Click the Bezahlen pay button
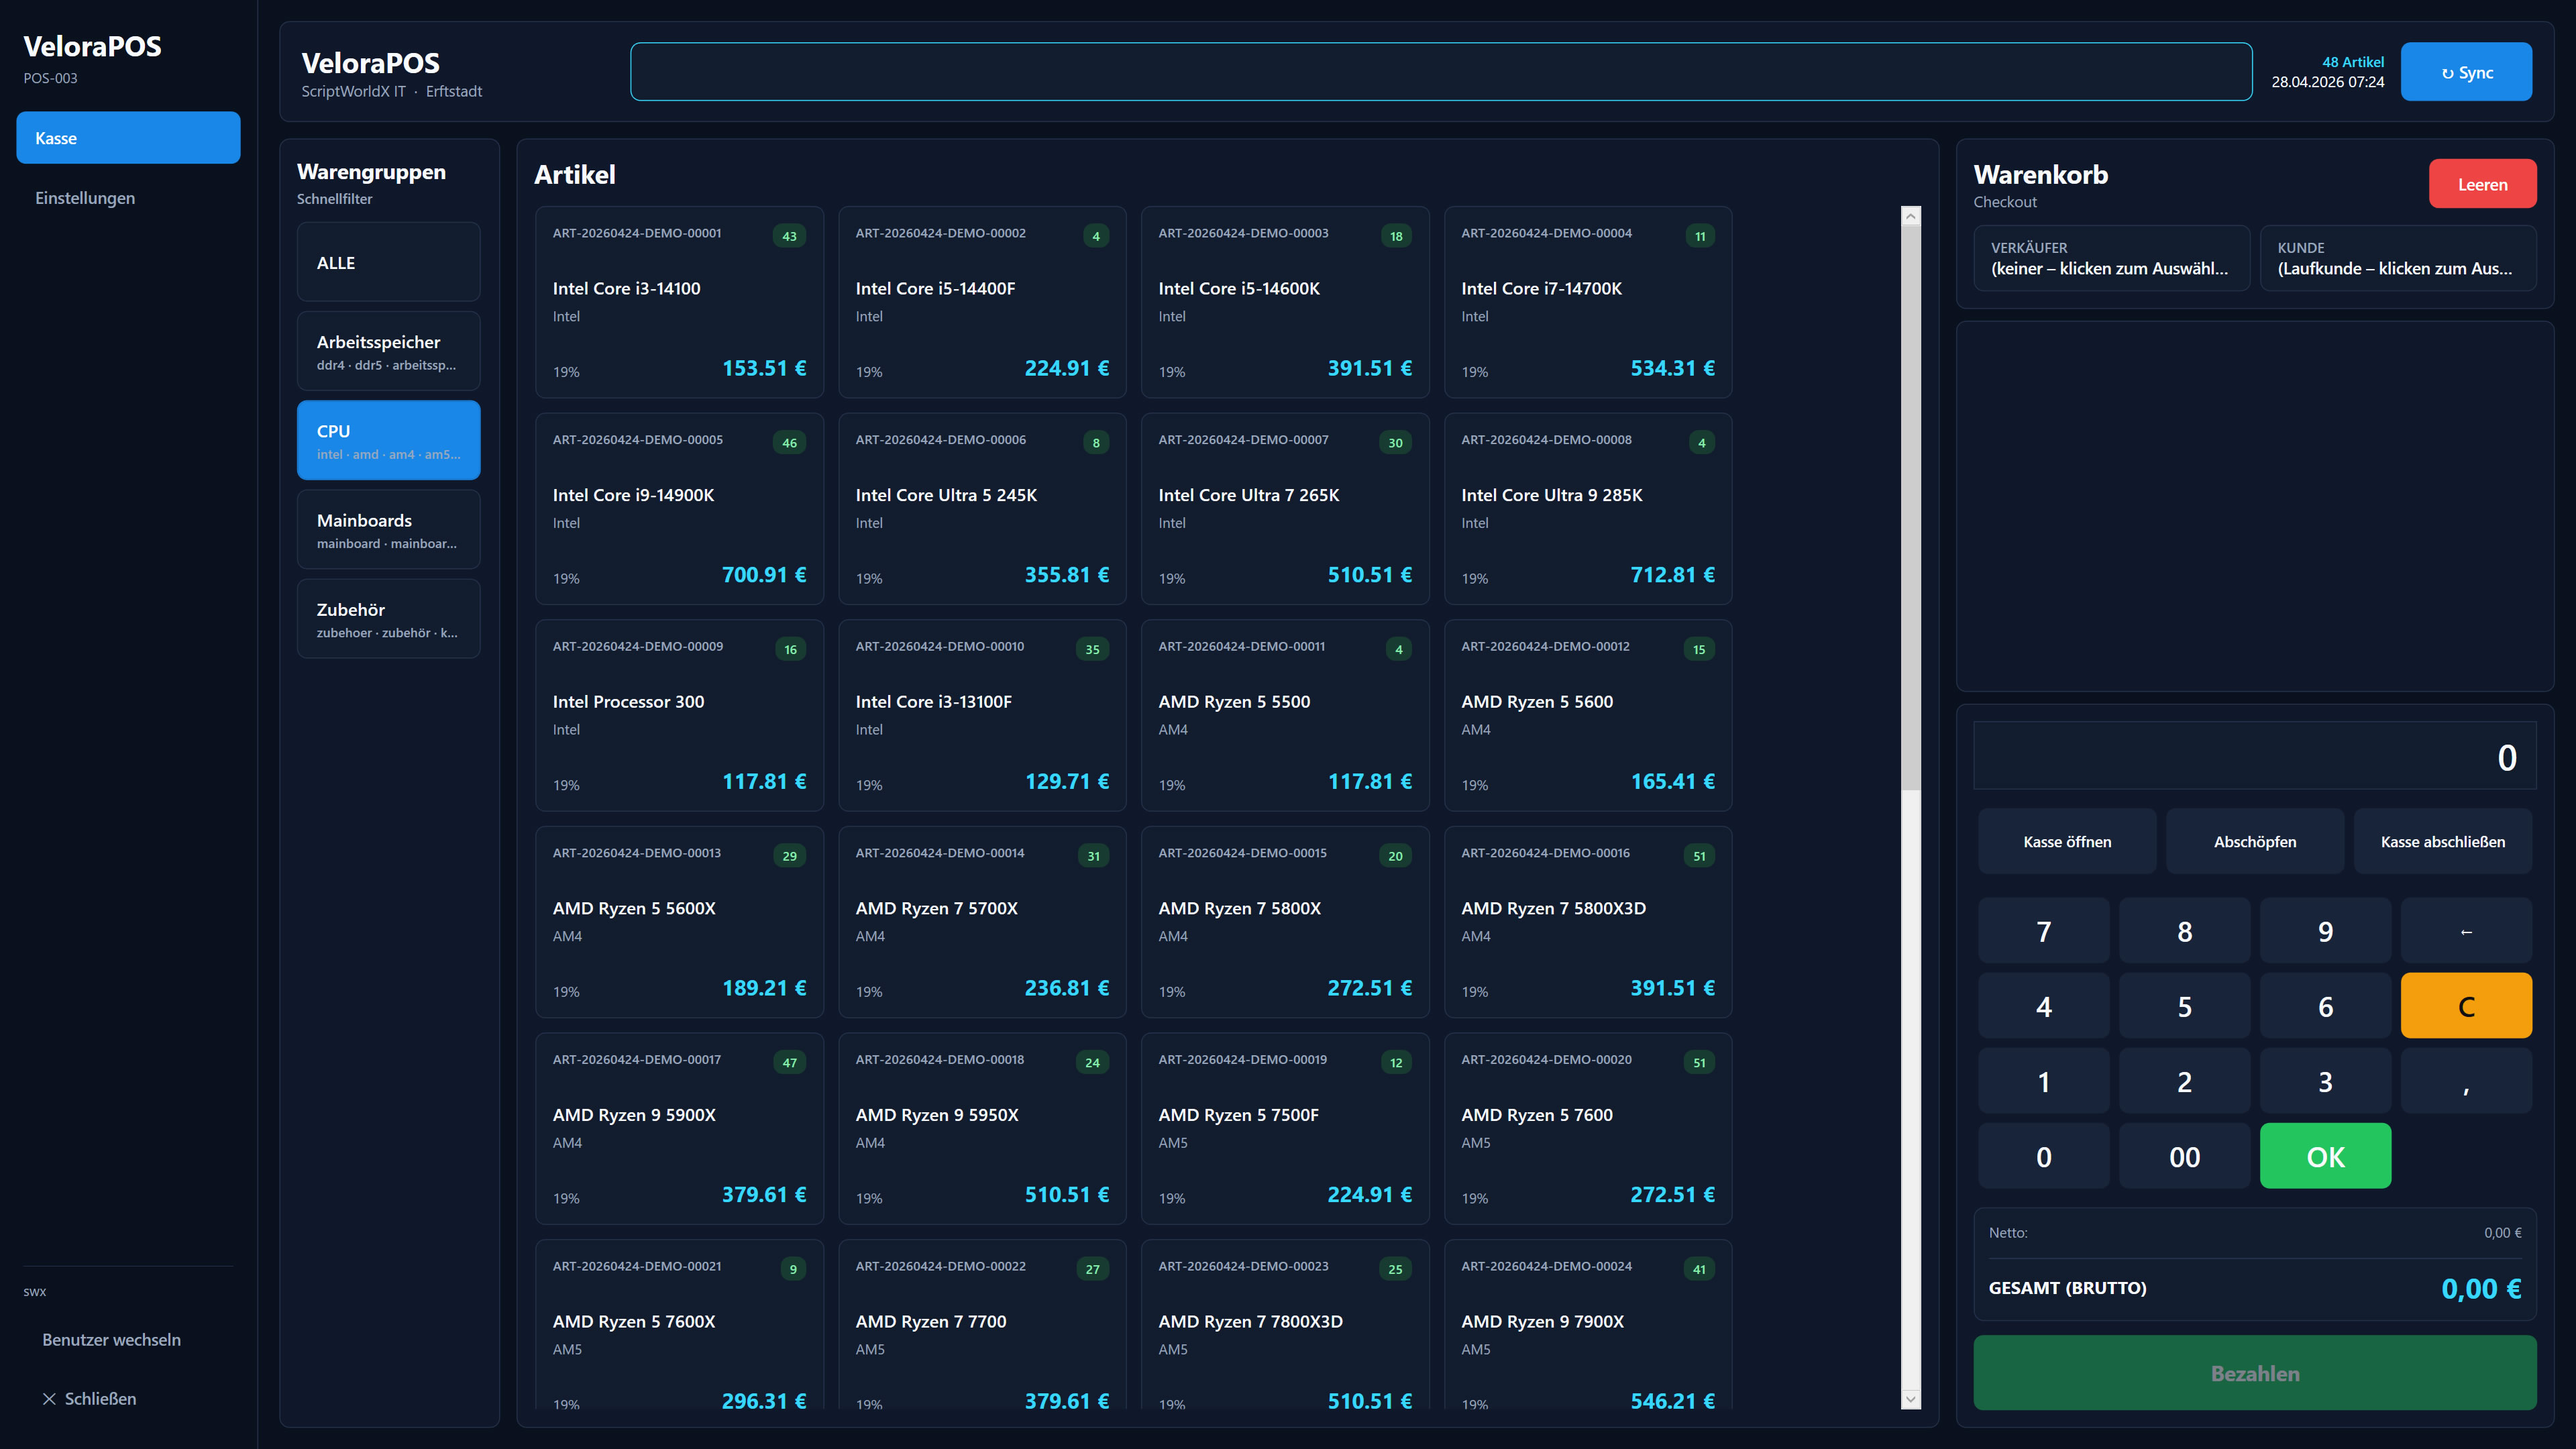The width and height of the screenshot is (2576, 1449). pyautogui.click(x=2255, y=1373)
